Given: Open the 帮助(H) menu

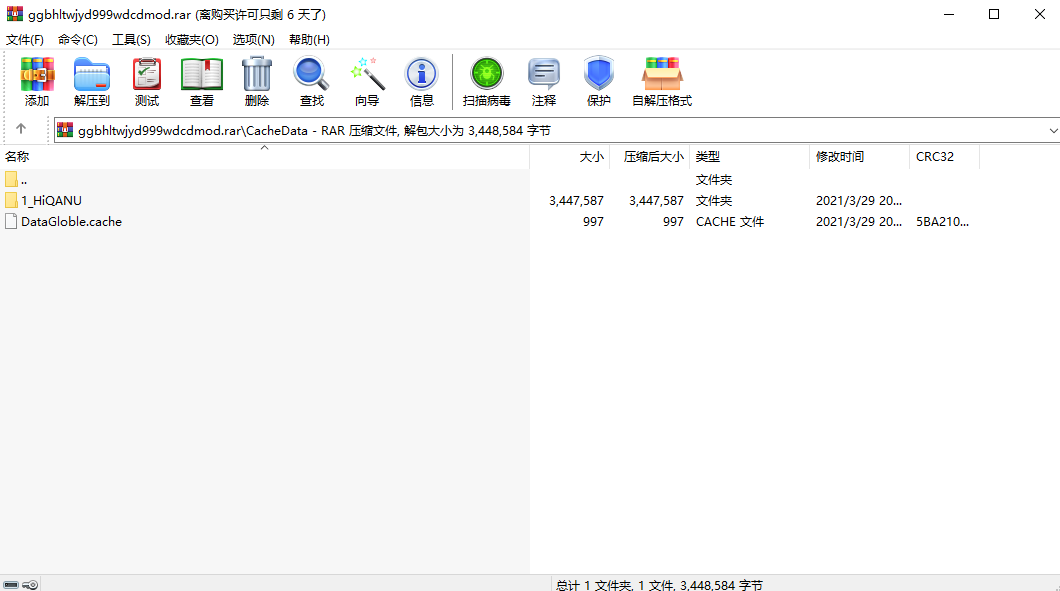Looking at the screenshot, I should pos(310,40).
